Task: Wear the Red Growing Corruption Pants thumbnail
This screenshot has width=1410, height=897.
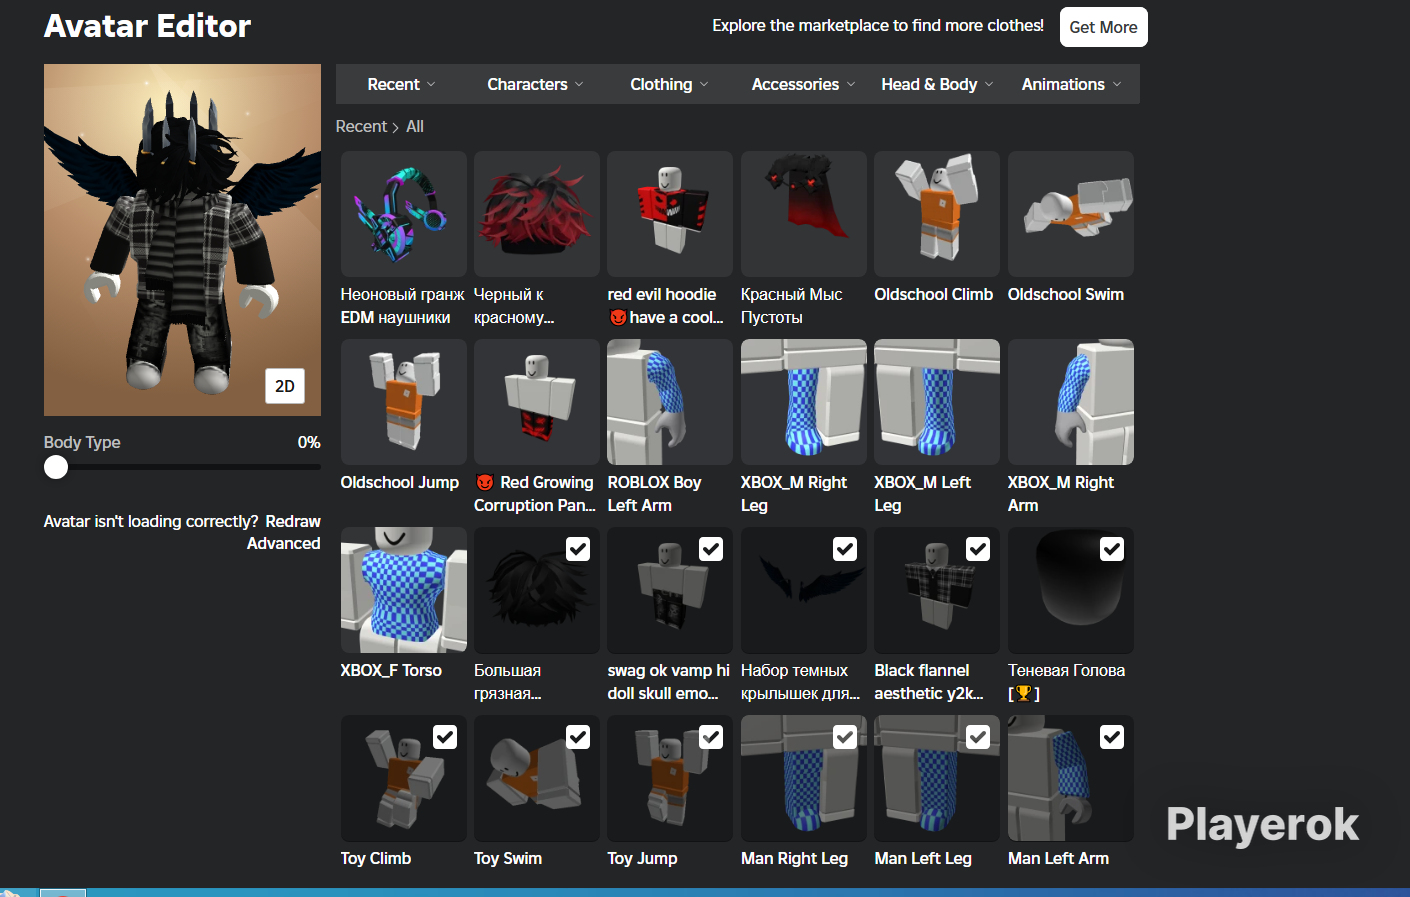Action: 537,402
